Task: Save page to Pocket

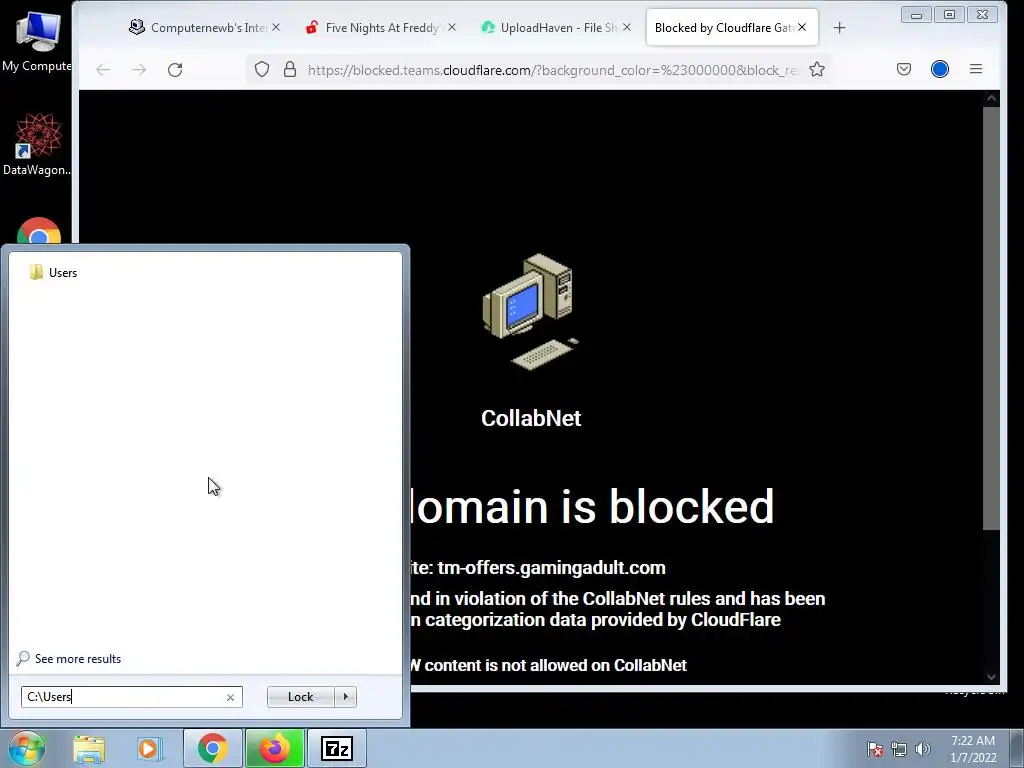Action: (904, 69)
